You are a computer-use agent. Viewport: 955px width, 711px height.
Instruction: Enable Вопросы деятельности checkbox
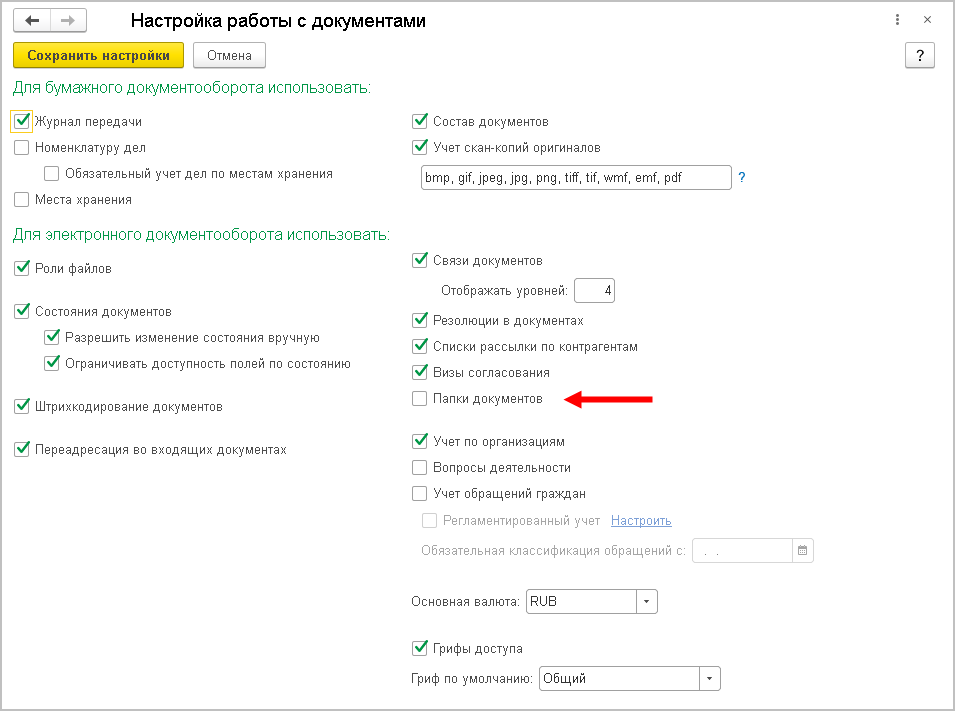pos(420,467)
